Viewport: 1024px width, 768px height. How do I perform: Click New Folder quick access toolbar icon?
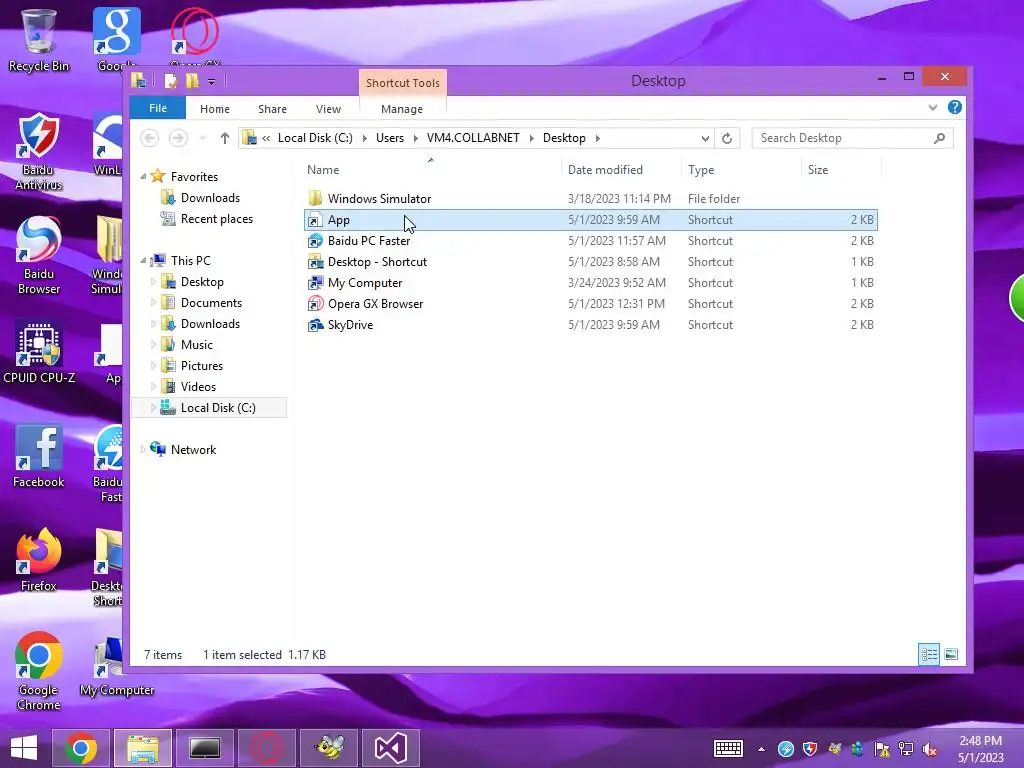click(192, 81)
